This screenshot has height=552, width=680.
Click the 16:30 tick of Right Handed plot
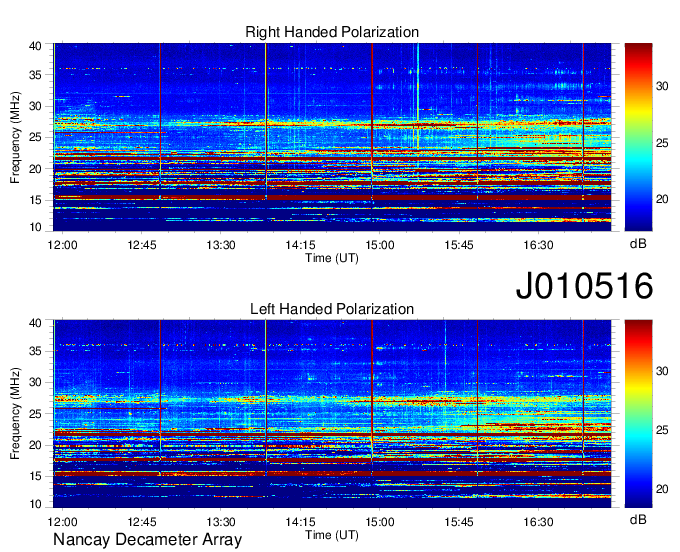(x=538, y=245)
